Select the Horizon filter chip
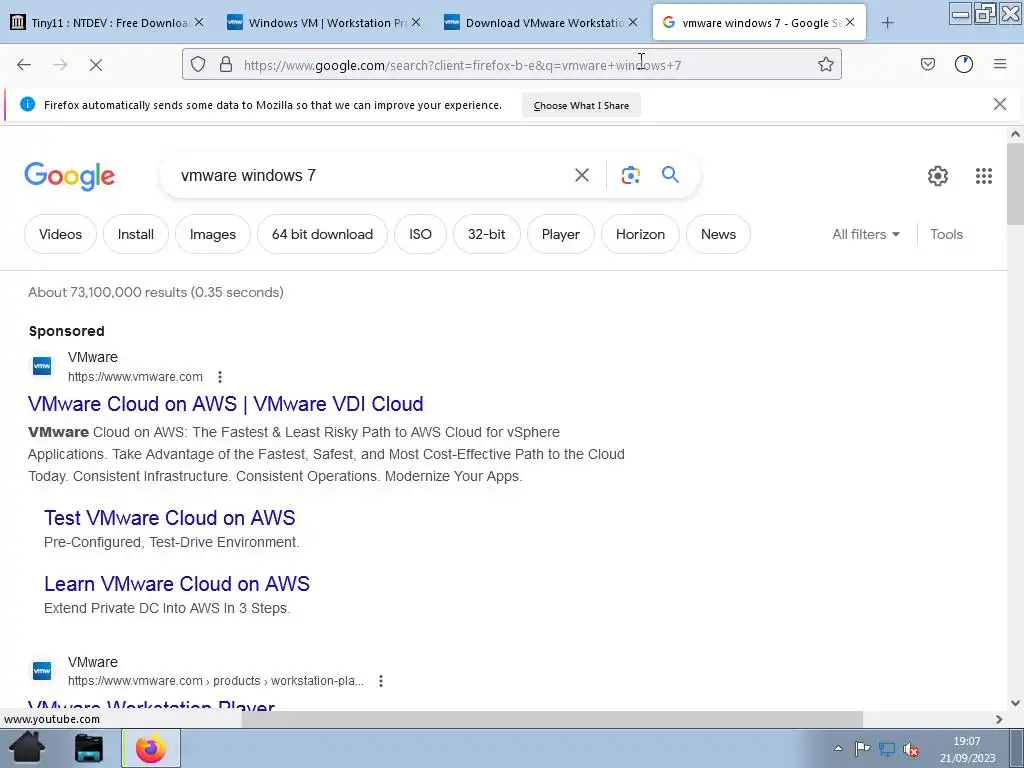This screenshot has height=768, width=1024. tap(640, 234)
